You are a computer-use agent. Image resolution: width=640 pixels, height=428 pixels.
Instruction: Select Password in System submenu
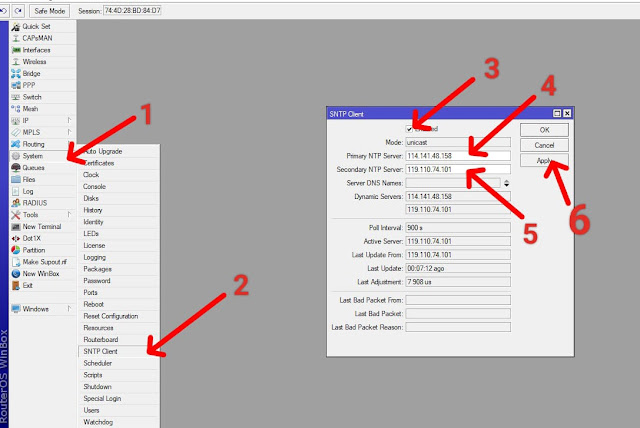click(x=118, y=281)
